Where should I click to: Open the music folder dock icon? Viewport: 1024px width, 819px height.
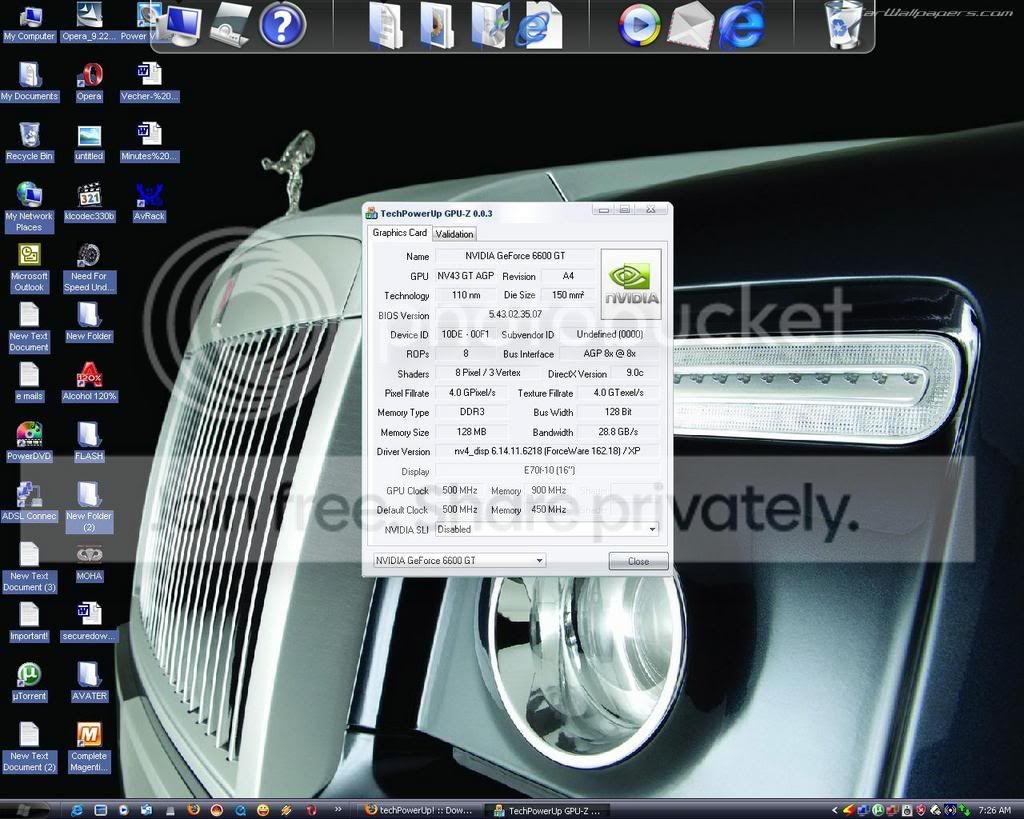489,25
